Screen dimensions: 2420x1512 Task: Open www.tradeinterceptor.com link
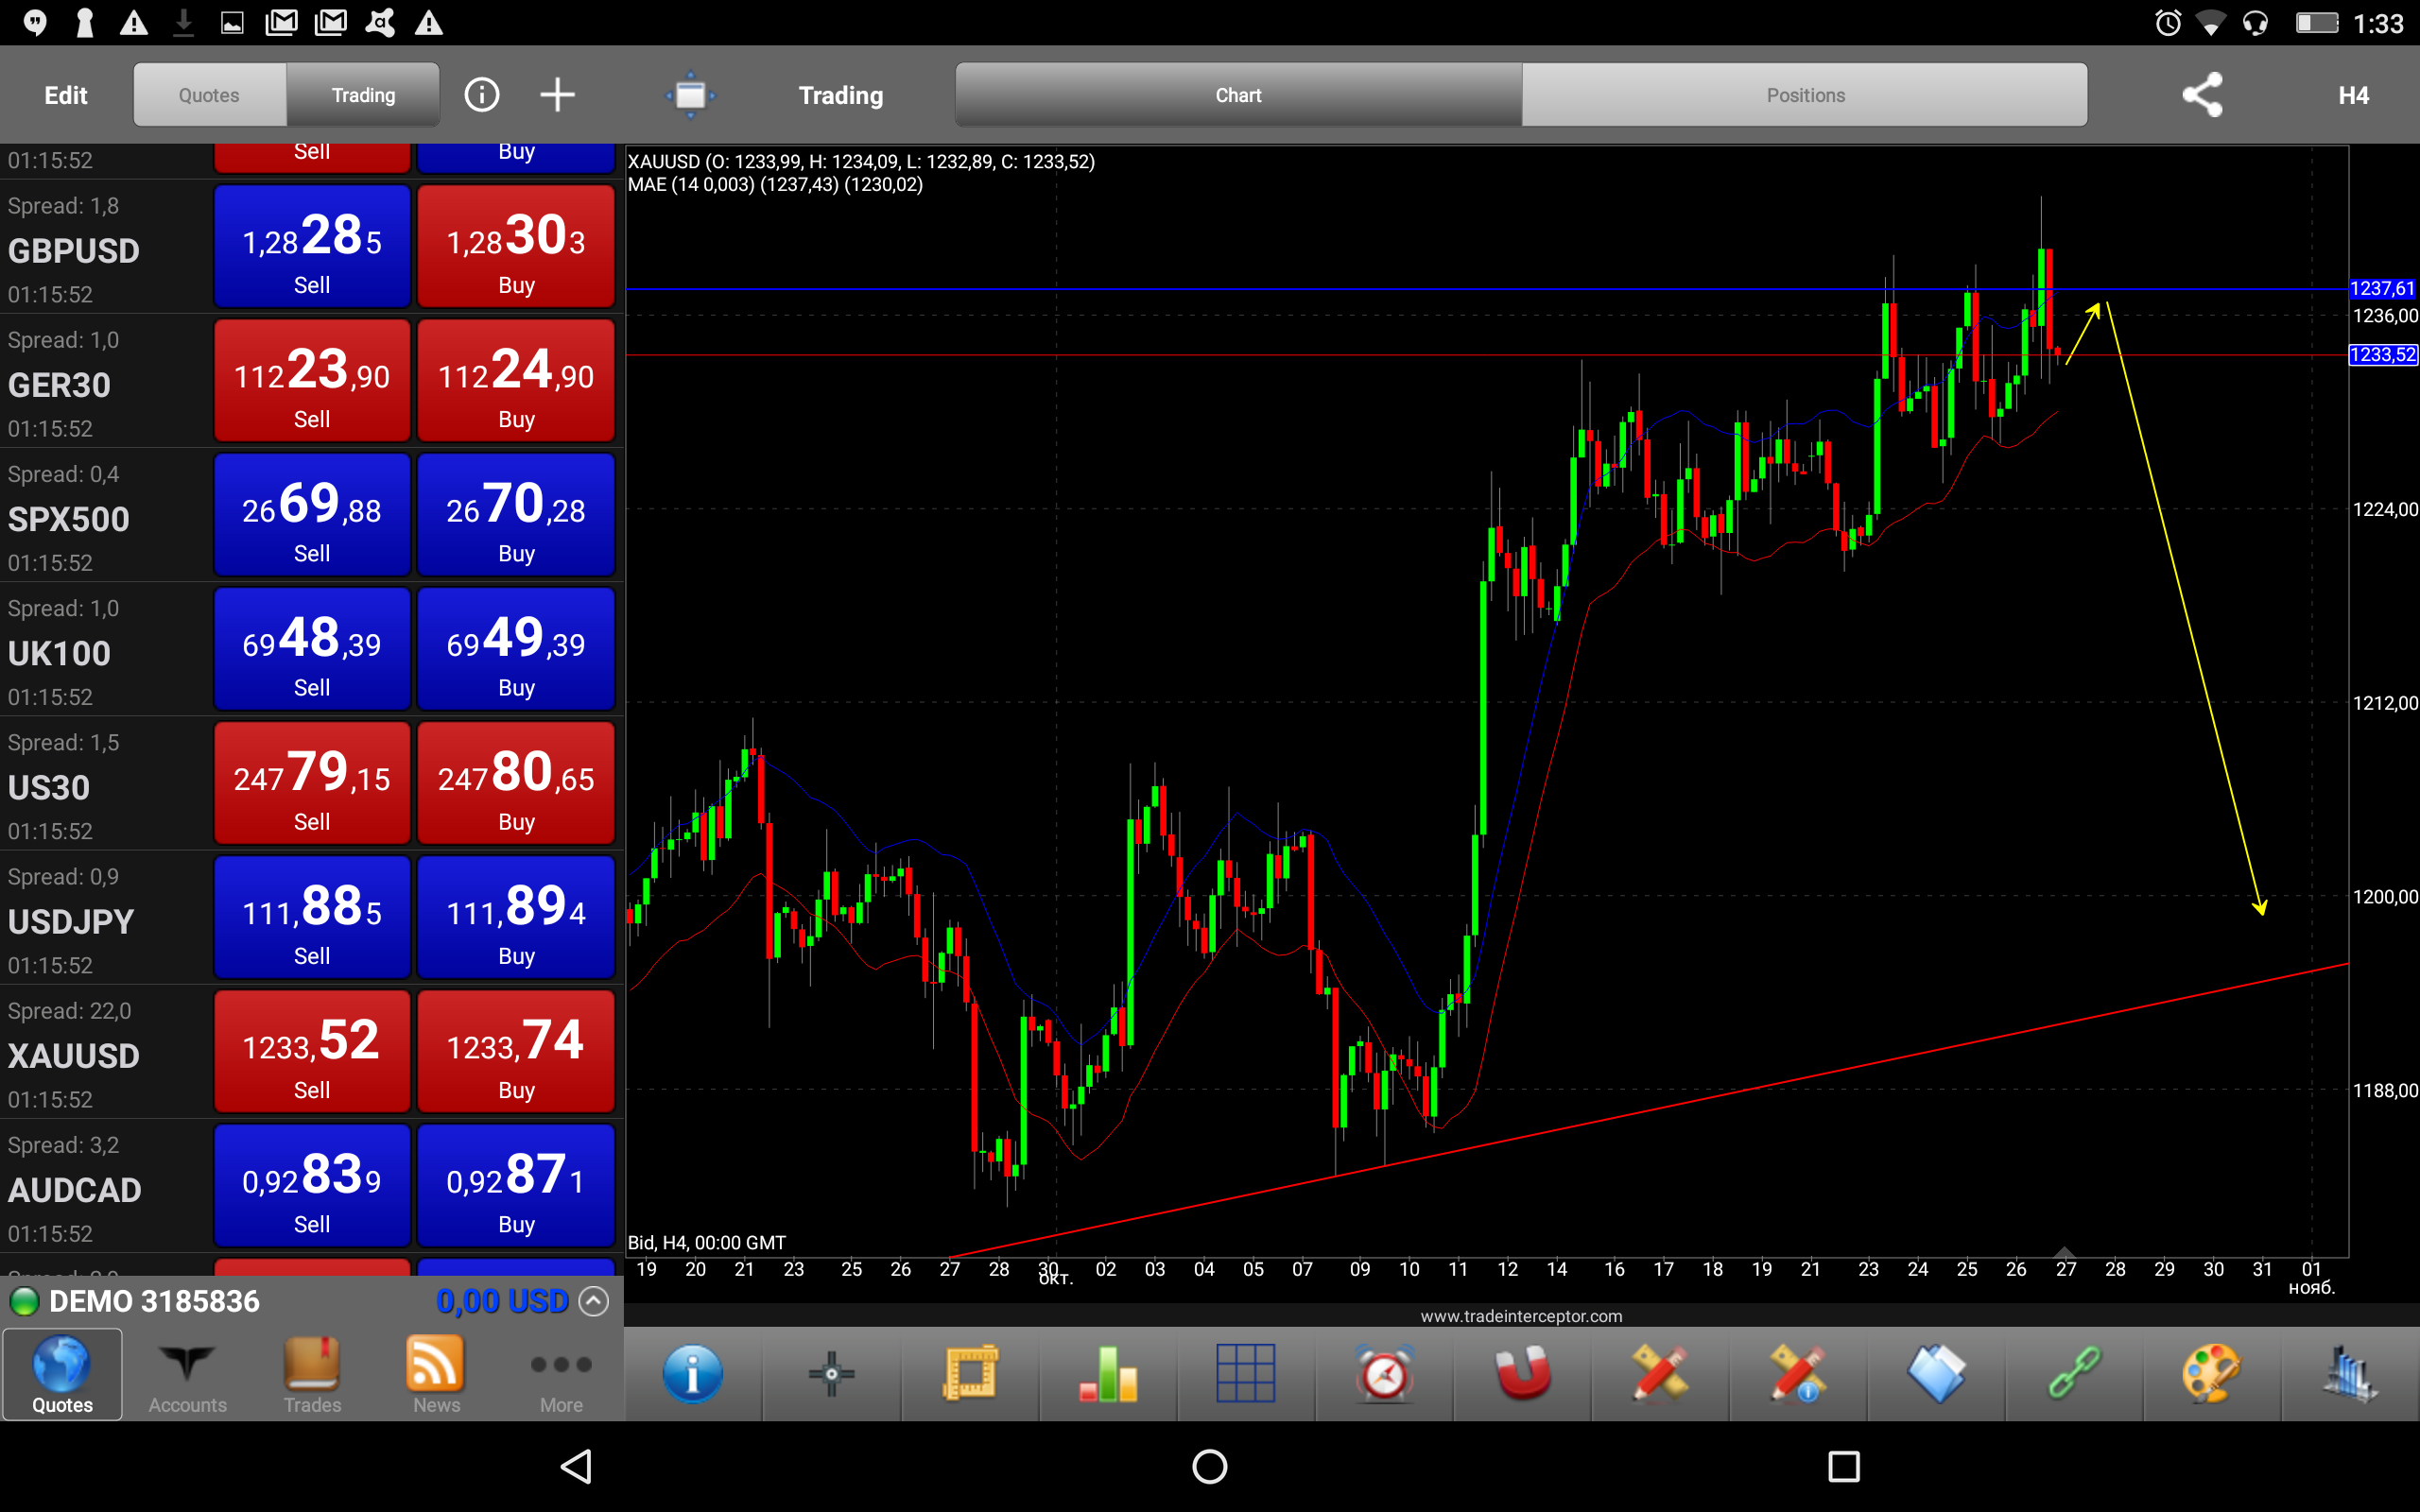(x=1521, y=1316)
